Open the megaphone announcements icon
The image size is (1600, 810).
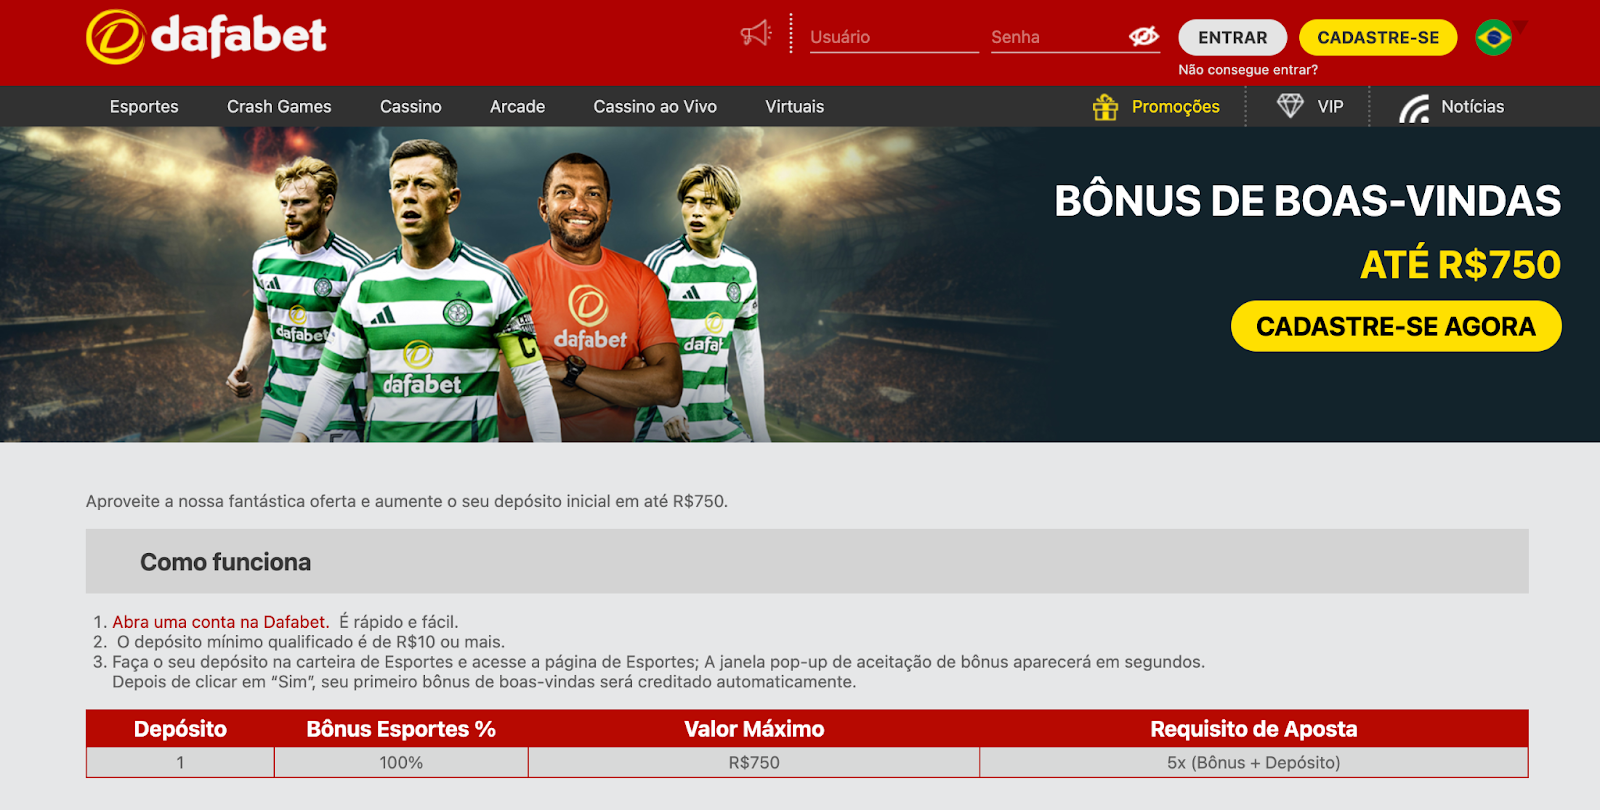click(x=756, y=34)
